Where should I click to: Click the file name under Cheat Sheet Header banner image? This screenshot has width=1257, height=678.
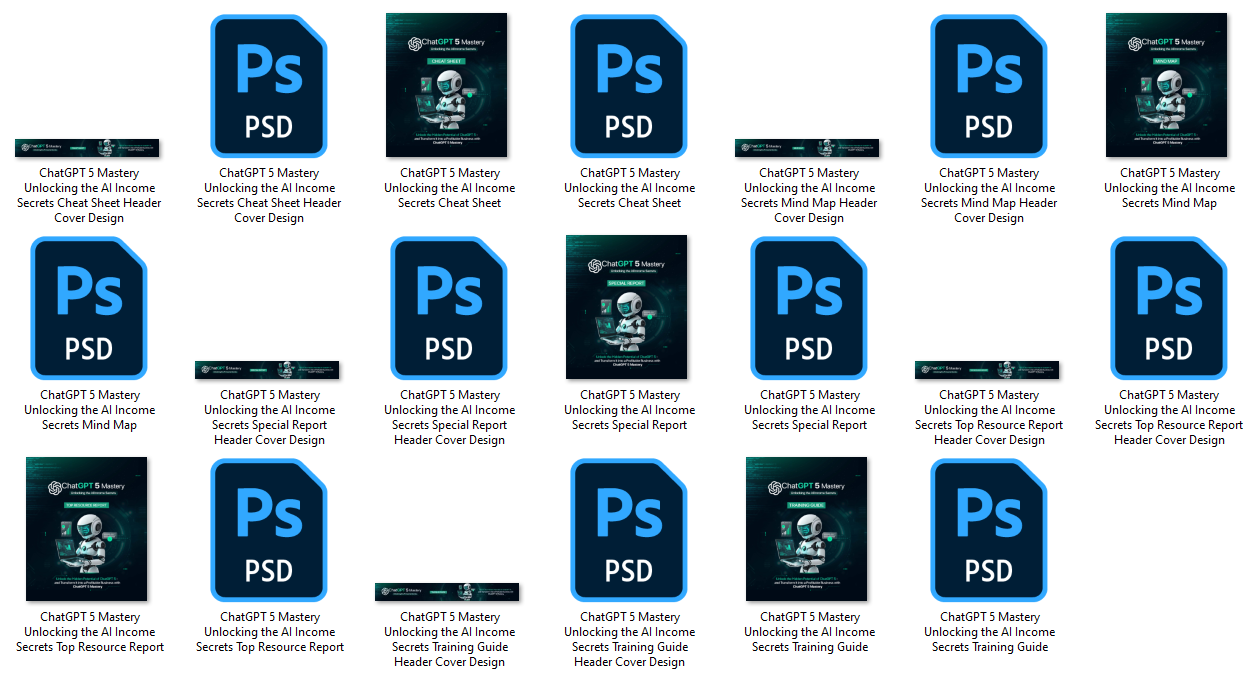click(90, 195)
